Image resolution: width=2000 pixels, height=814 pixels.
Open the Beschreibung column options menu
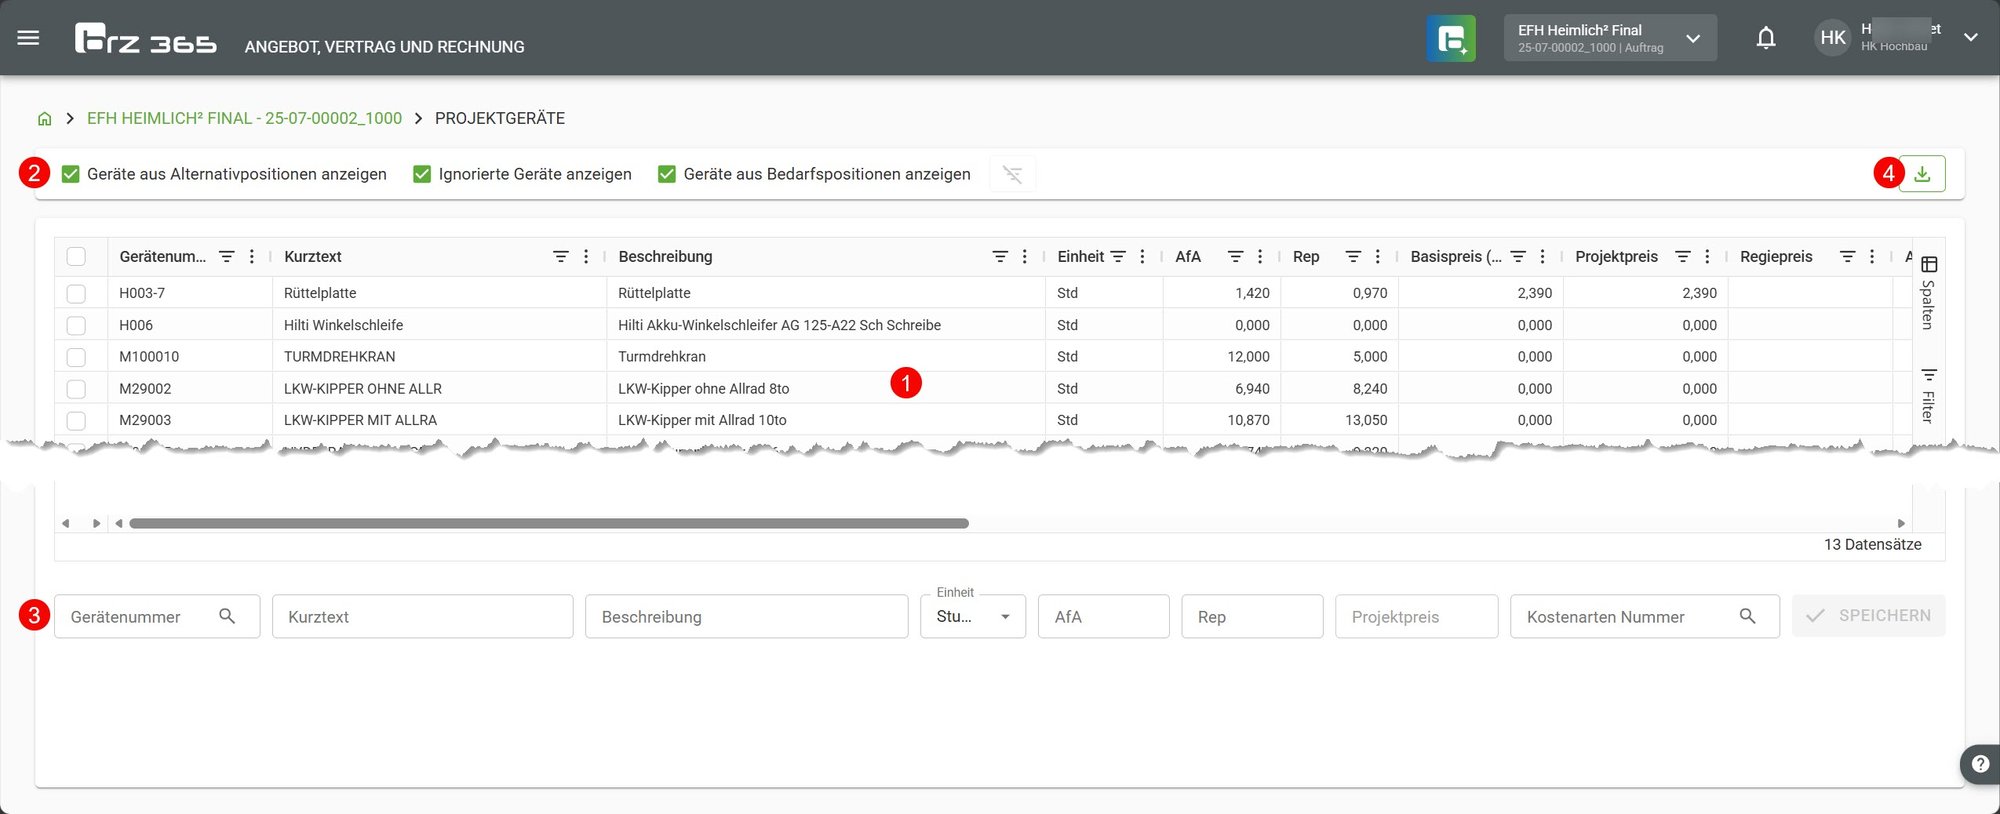(x=1024, y=257)
